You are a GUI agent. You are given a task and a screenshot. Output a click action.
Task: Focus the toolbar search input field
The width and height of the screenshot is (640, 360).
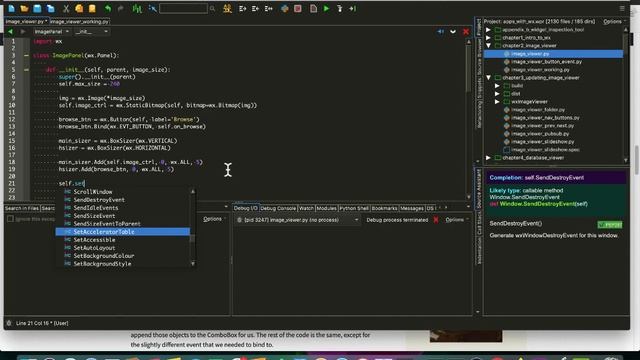(183, 8)
